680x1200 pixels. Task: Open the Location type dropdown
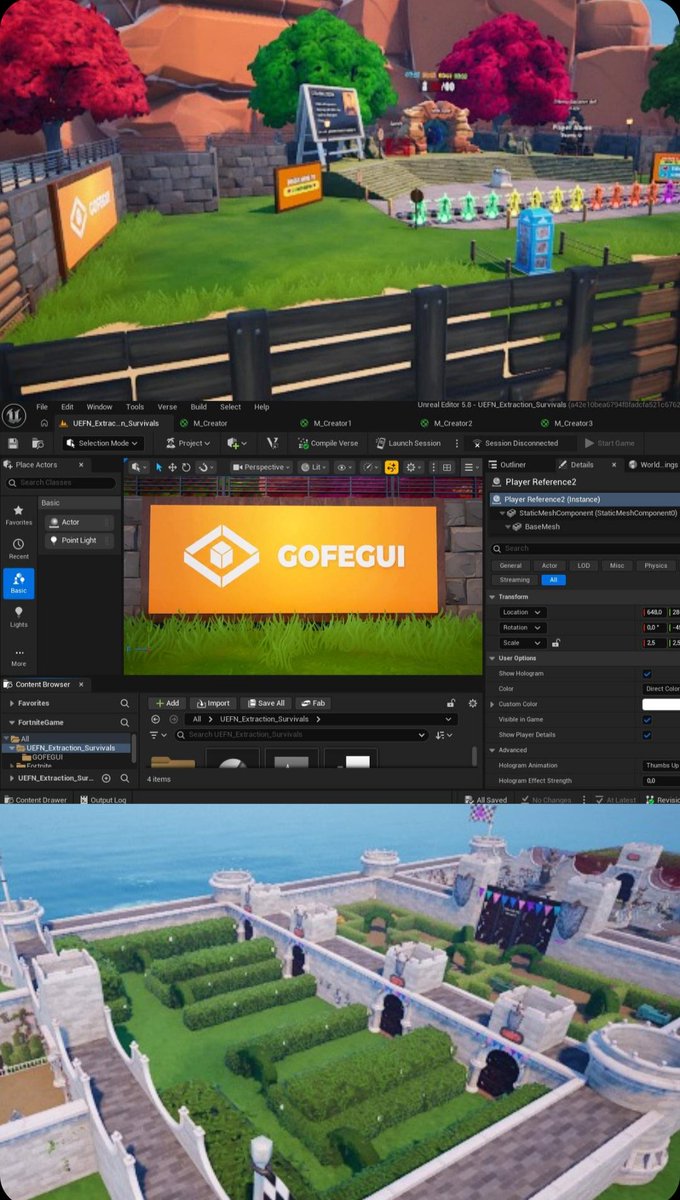[522, 612]
